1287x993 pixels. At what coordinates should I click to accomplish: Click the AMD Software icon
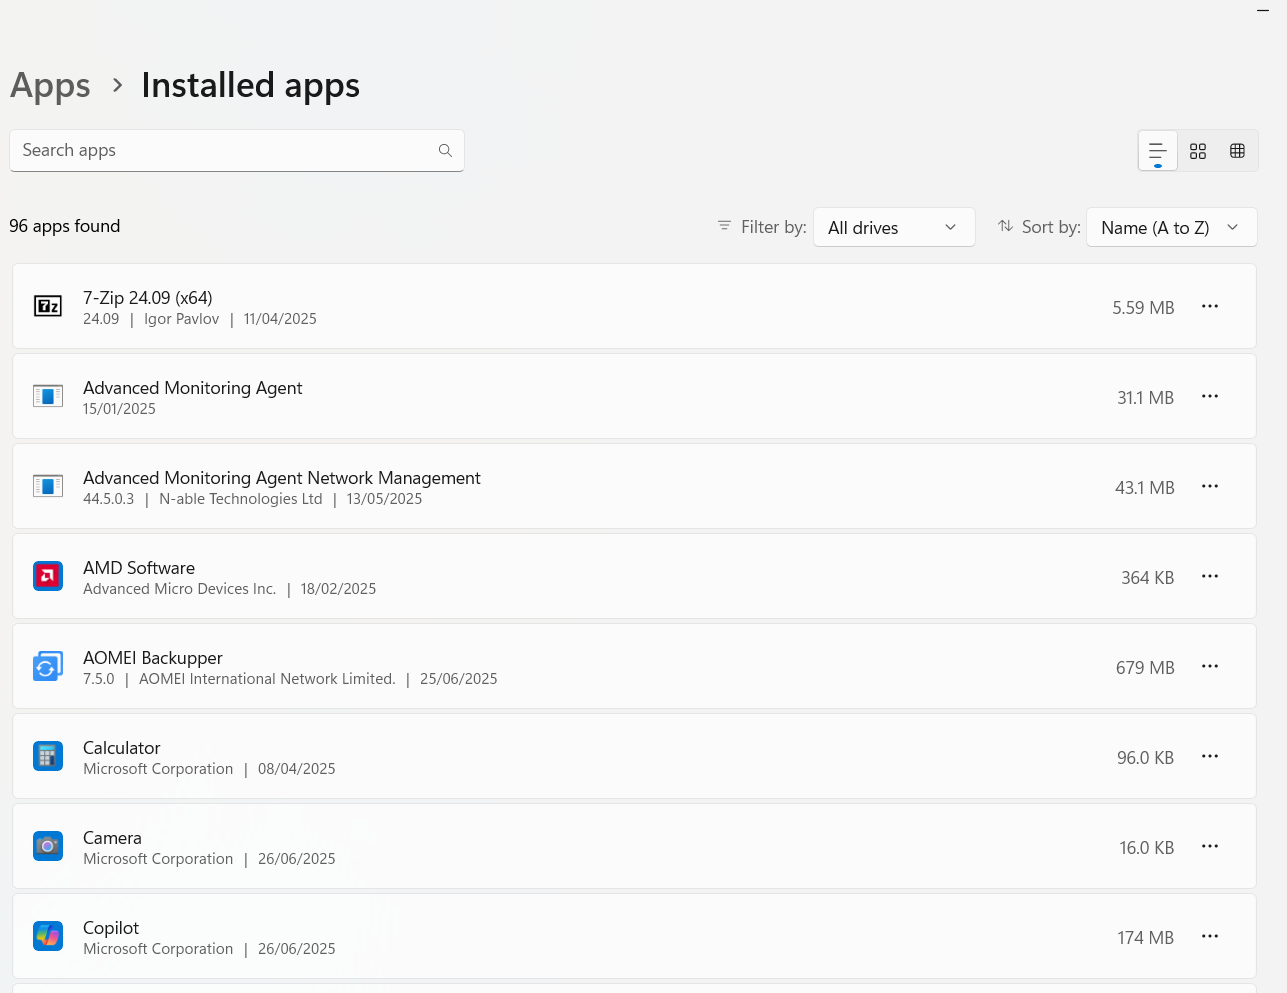[x=48, y=576]
